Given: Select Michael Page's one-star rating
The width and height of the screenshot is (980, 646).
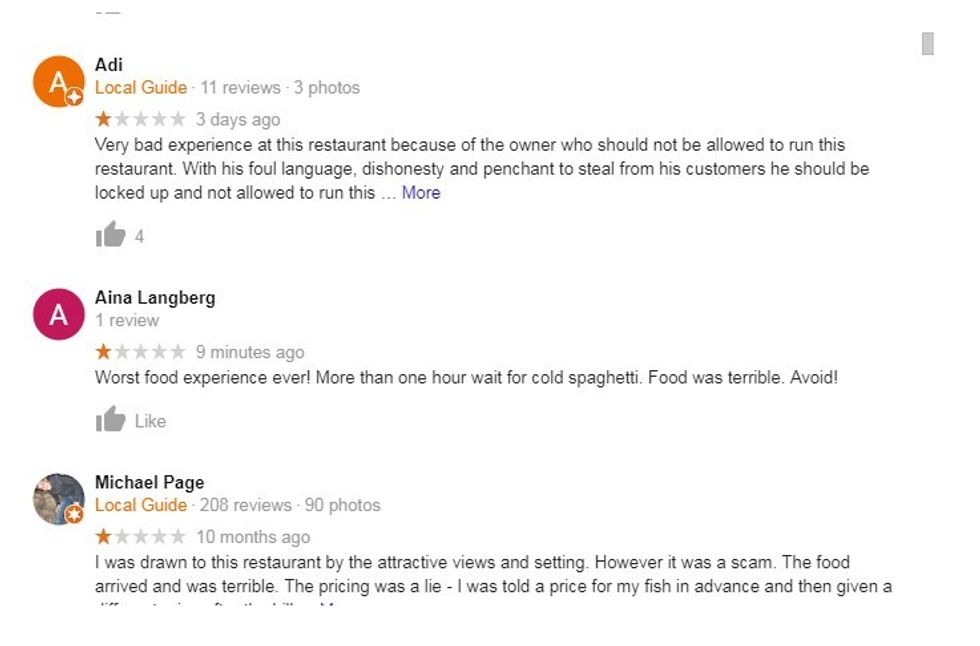Looking at the screenshot, I should coord(140,537).
